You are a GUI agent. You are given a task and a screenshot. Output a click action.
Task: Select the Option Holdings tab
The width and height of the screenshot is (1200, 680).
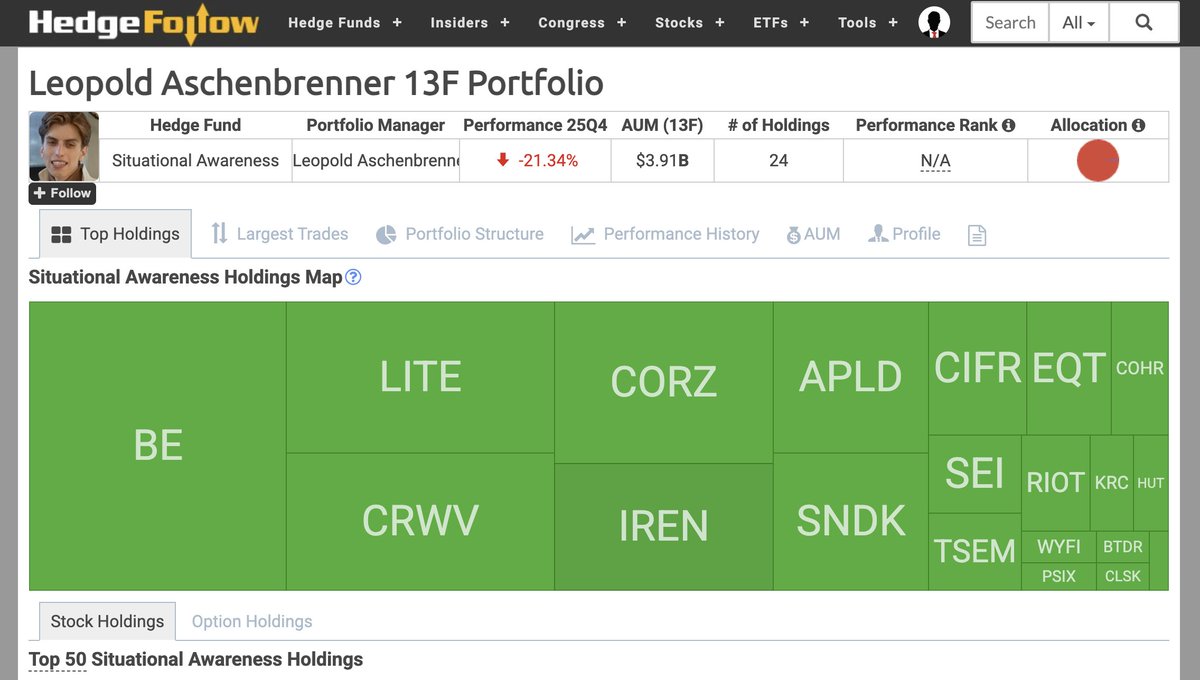[x=252, y=621]
